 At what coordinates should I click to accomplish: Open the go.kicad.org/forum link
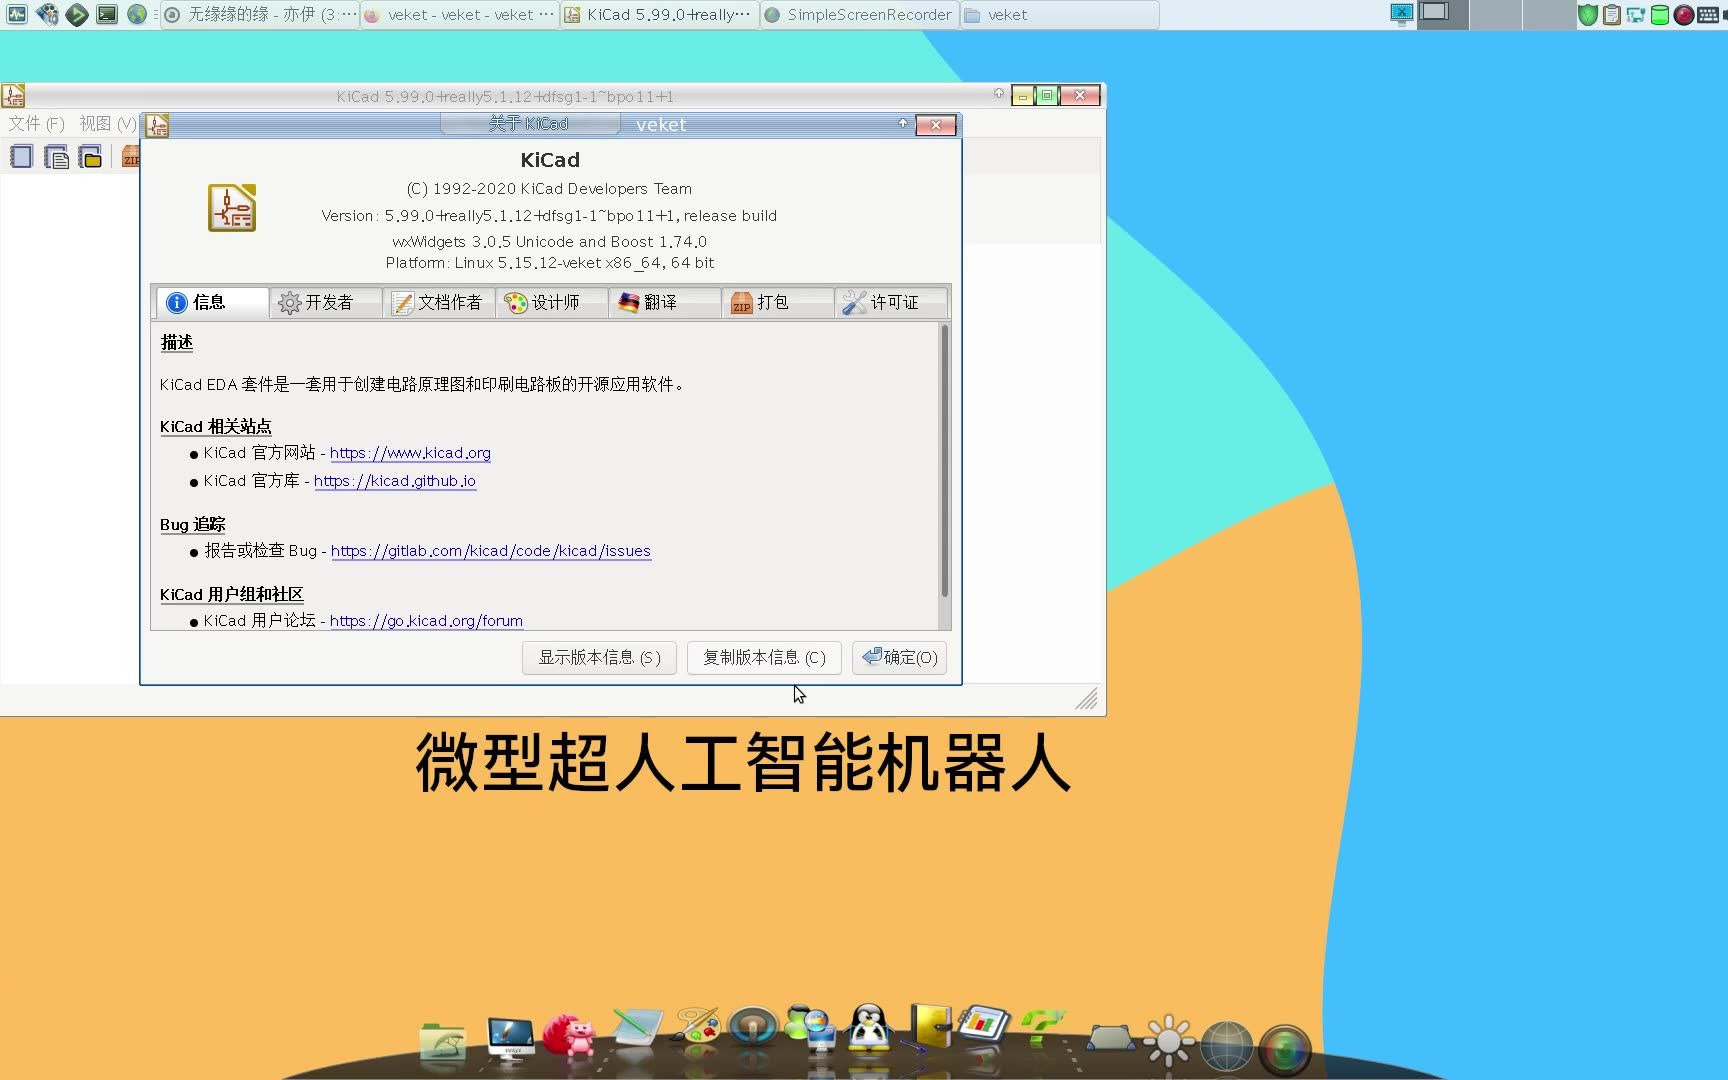pyautogui.click(x=426, y=621)
